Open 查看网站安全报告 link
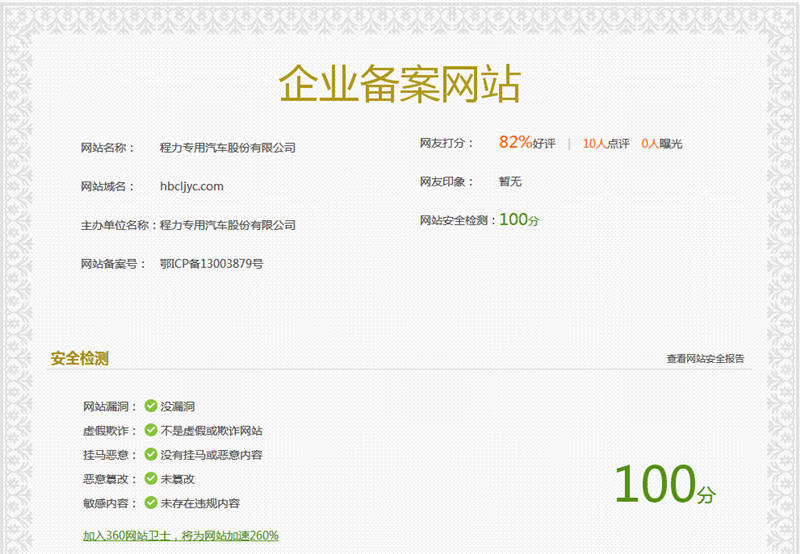The image size is (800, 554). pyautogui.click(x=705, y=358)
